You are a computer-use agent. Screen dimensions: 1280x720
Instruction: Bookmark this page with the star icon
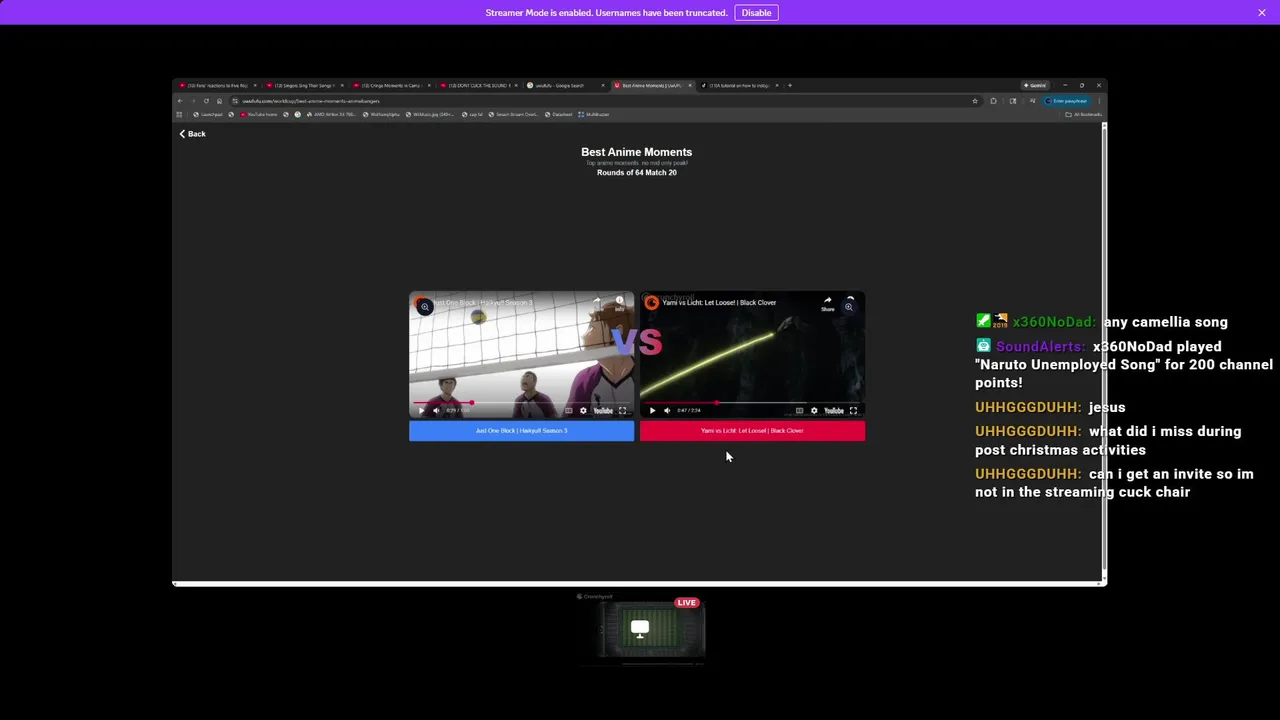[975, 101]
